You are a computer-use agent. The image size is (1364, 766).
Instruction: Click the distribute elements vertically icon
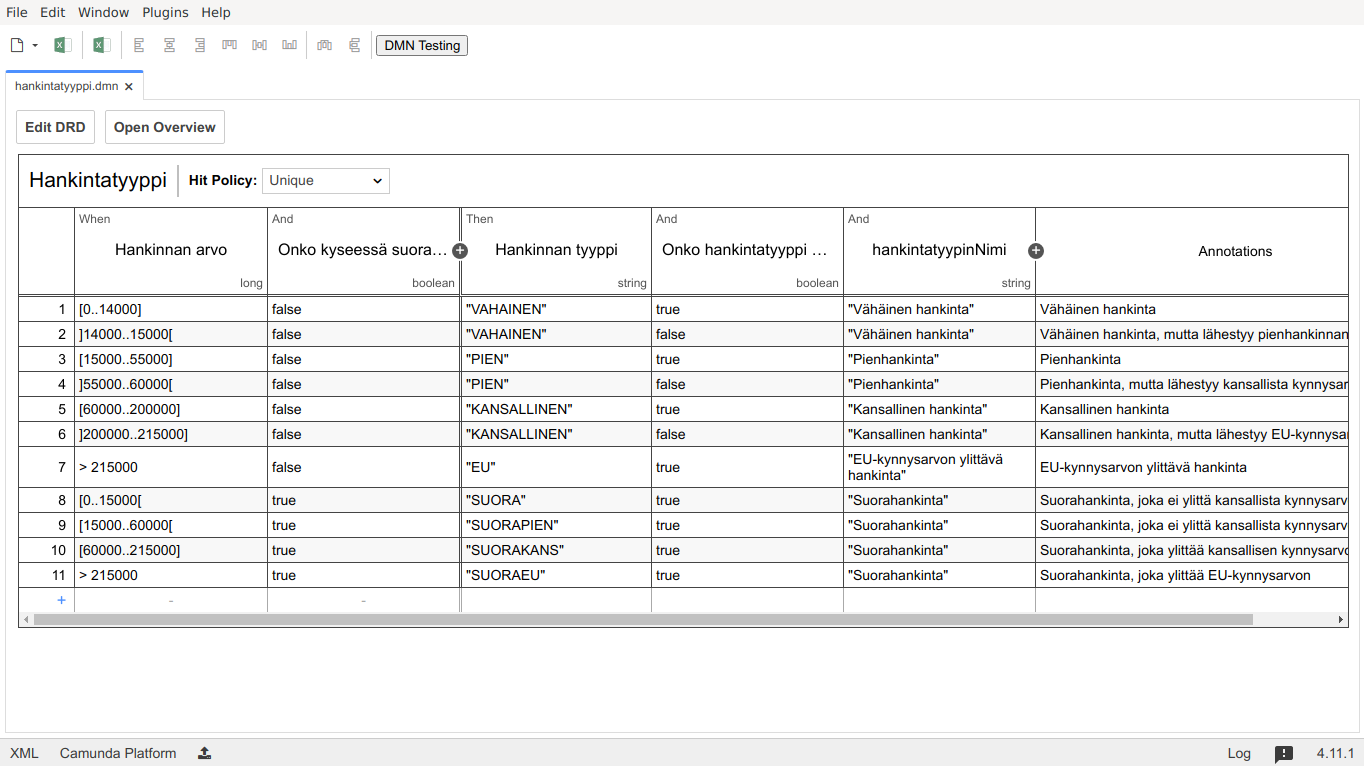pyautogui.click(x=354, y=45)
